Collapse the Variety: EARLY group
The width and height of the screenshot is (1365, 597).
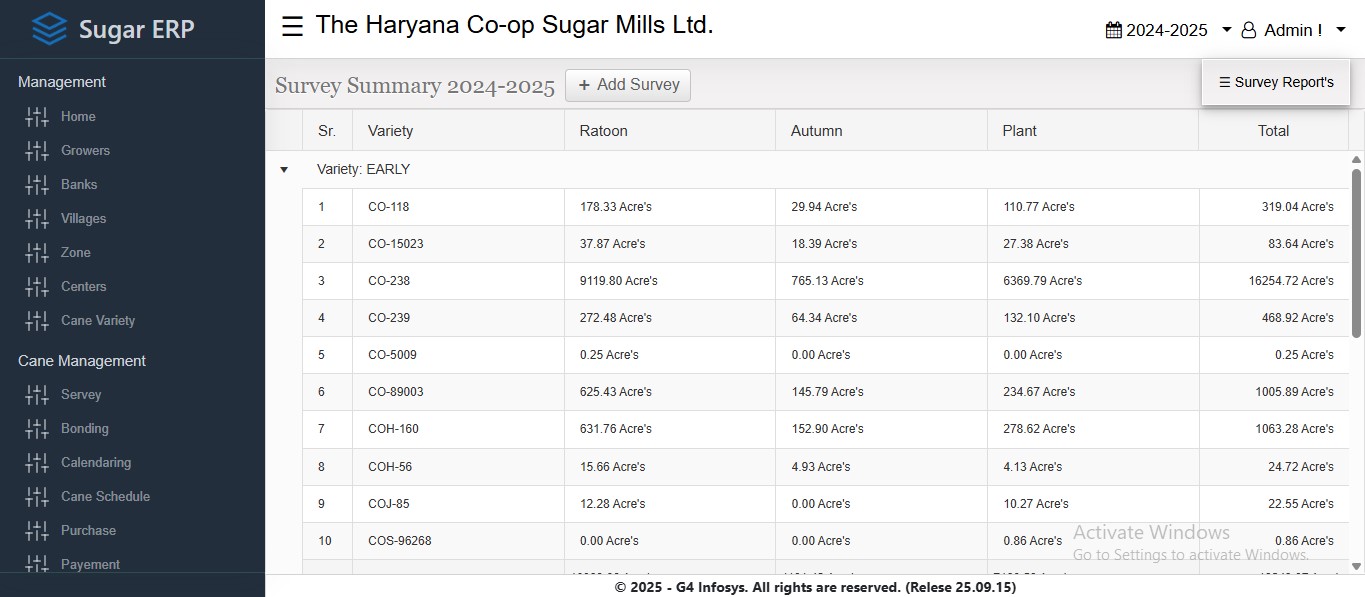[284, 170]
